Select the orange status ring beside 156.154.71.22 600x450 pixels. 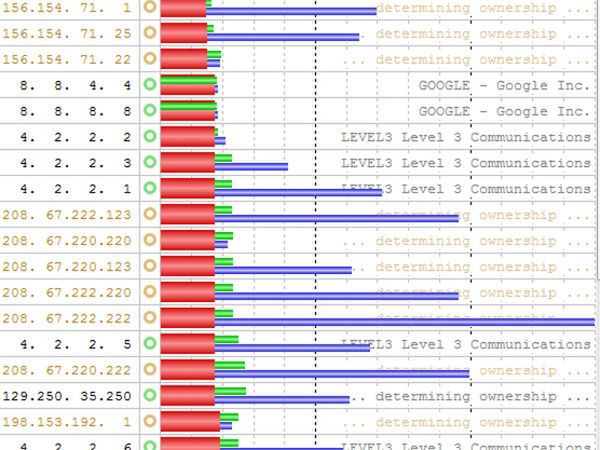[150, 59]
